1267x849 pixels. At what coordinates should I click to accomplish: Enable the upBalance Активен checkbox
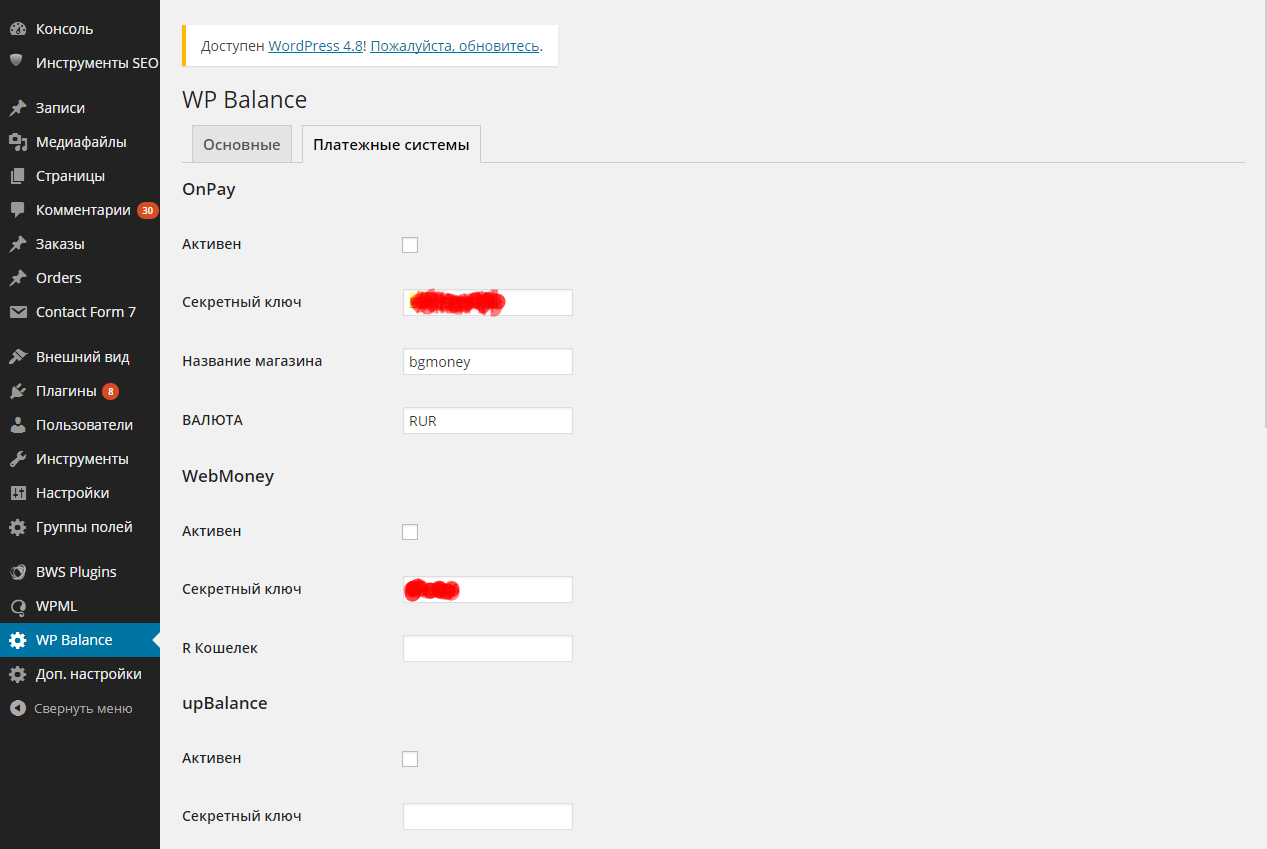point(410,759)
